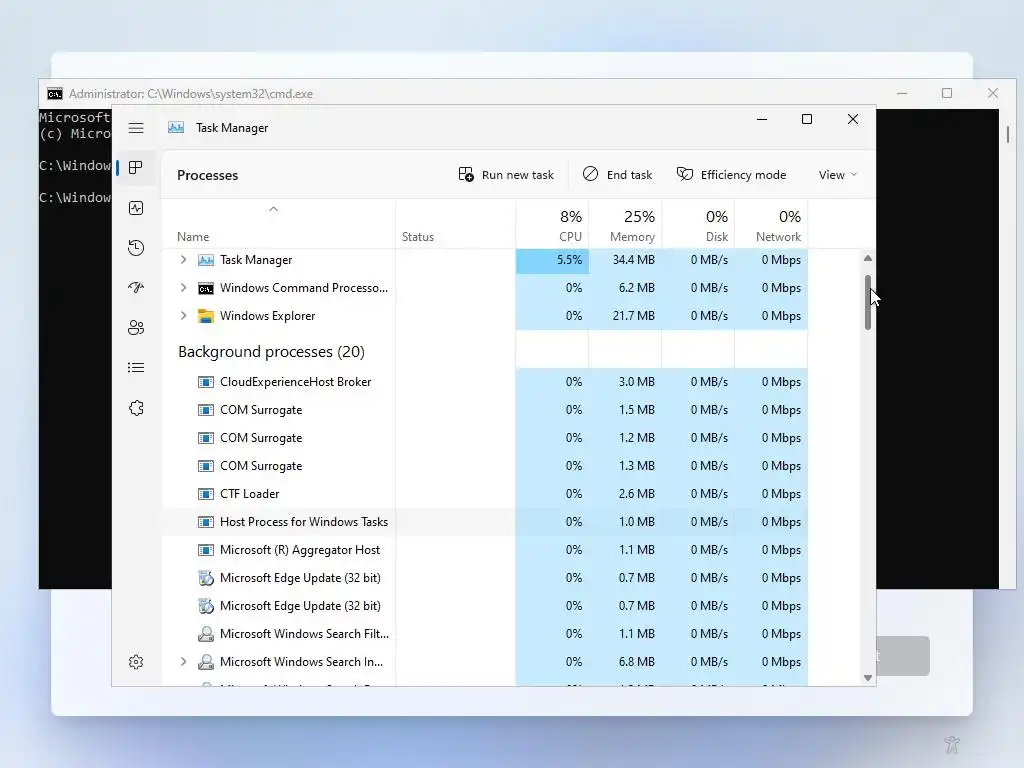Click the sort arrow above Name column

[x=274, y=209]
